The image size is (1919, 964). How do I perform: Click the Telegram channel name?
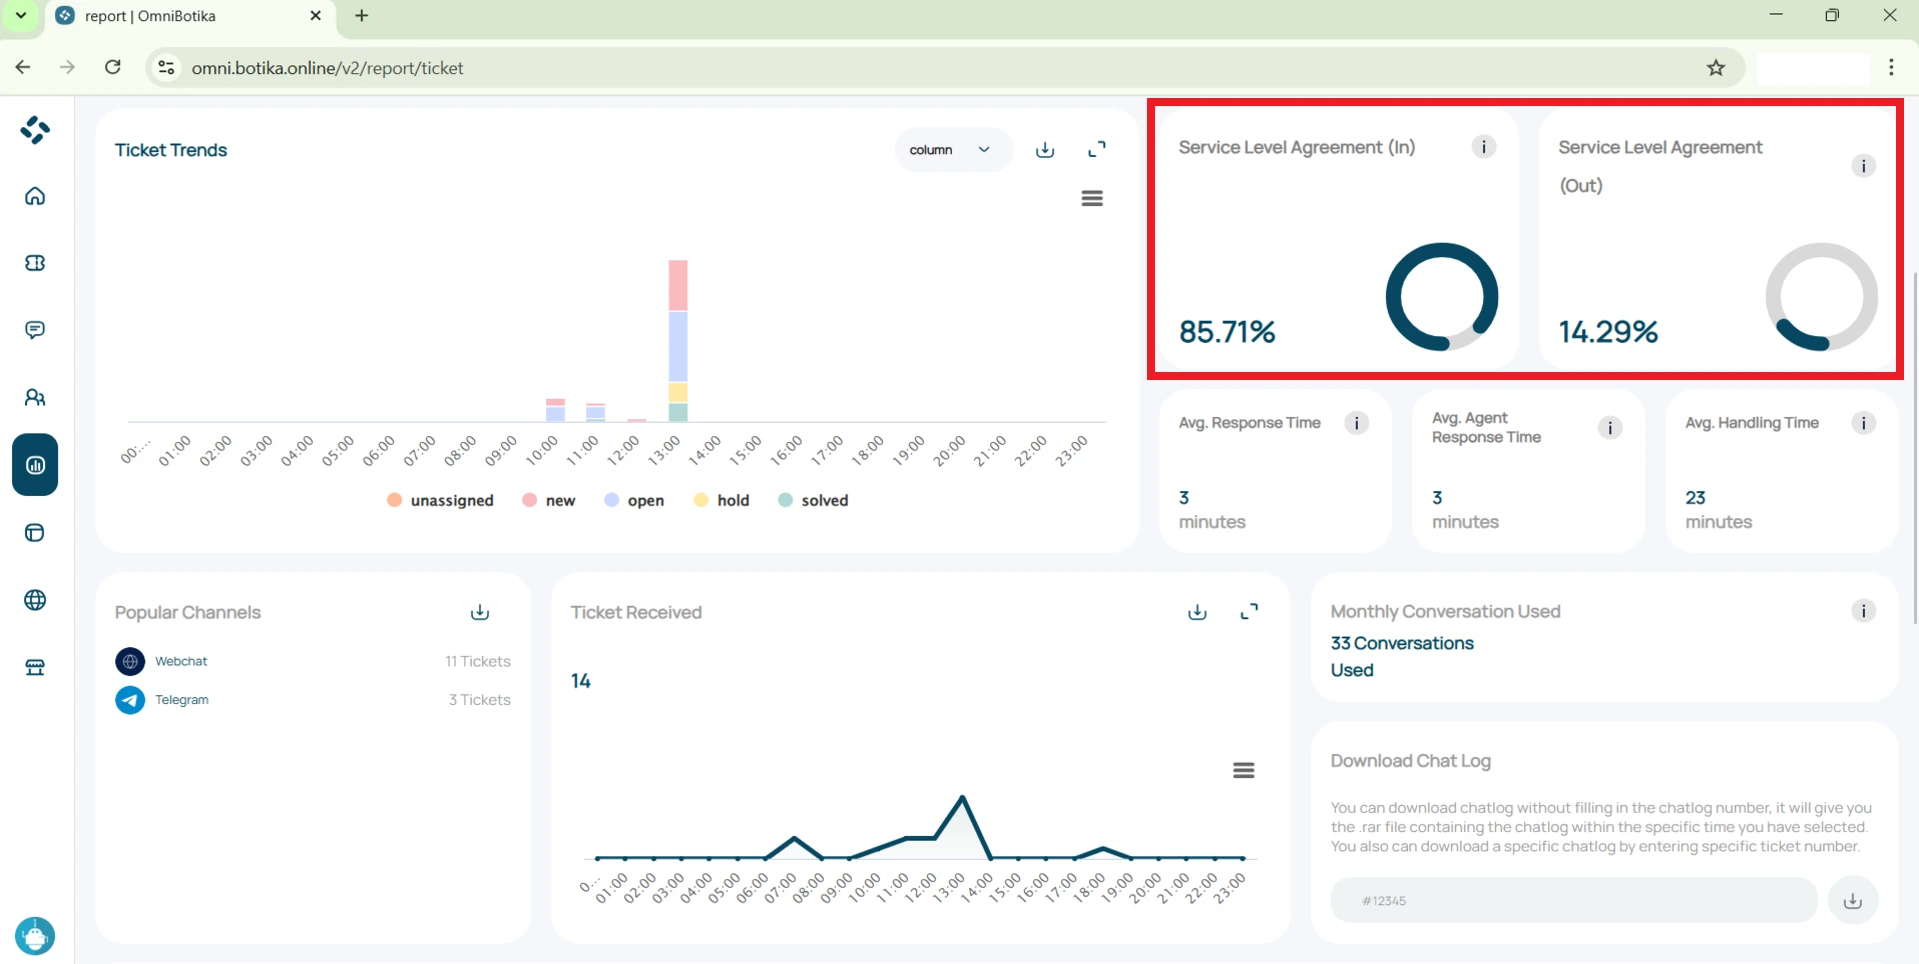[x=182, y=700]
